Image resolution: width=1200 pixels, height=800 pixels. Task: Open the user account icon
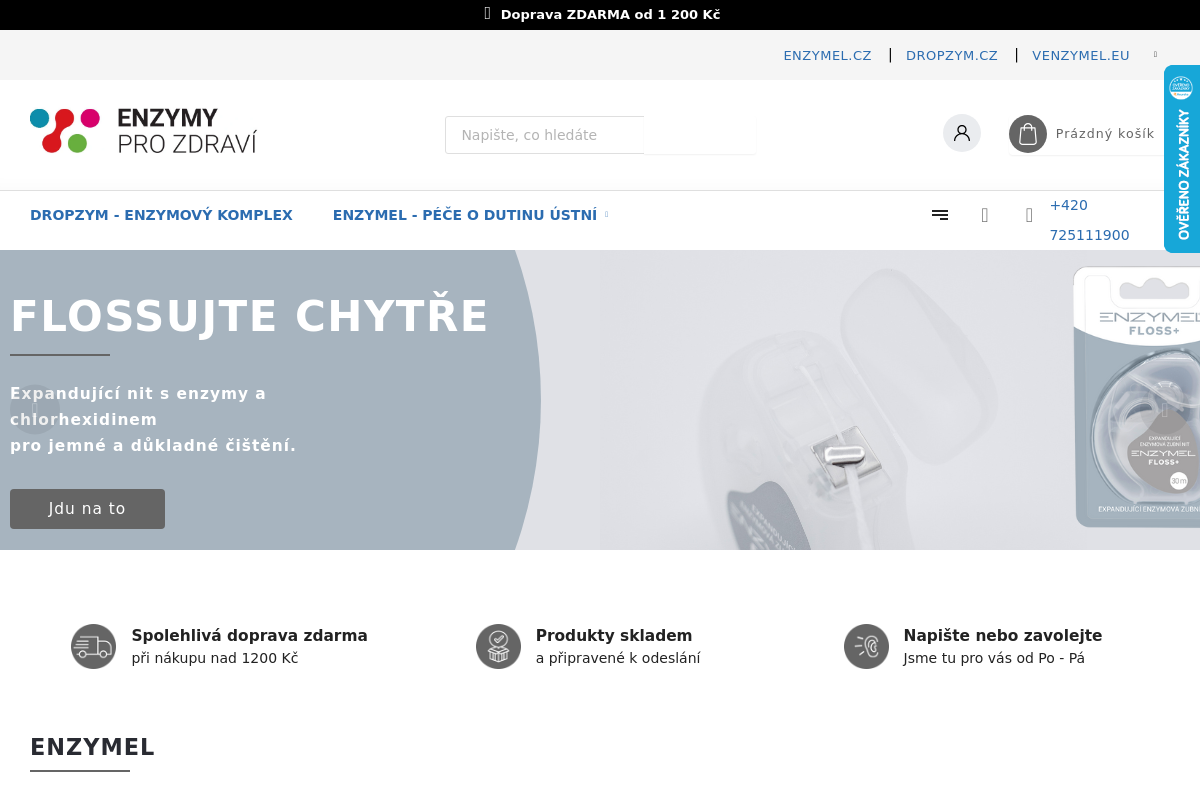[962, 133]
